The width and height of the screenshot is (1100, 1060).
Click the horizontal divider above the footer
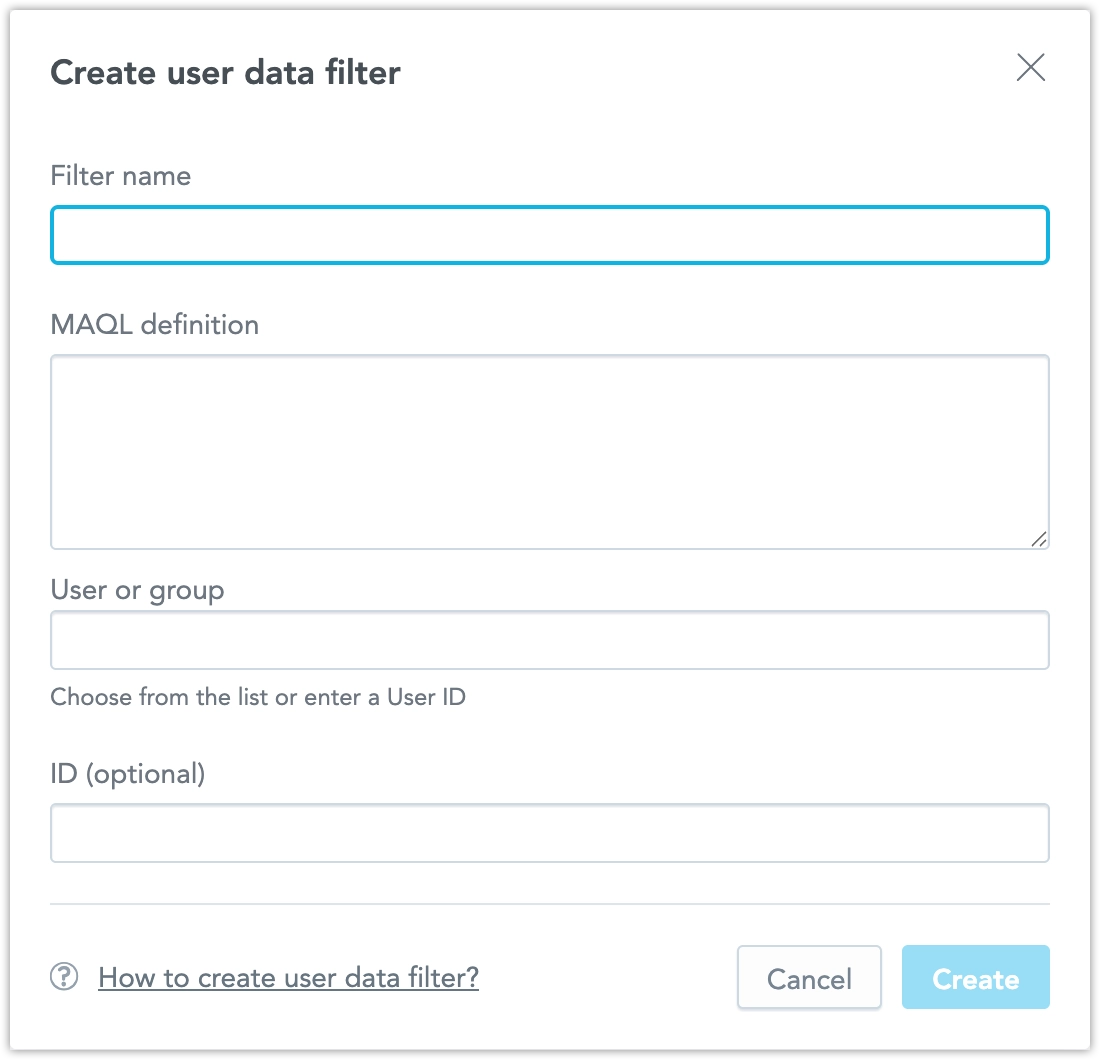(x=549, y=904)
